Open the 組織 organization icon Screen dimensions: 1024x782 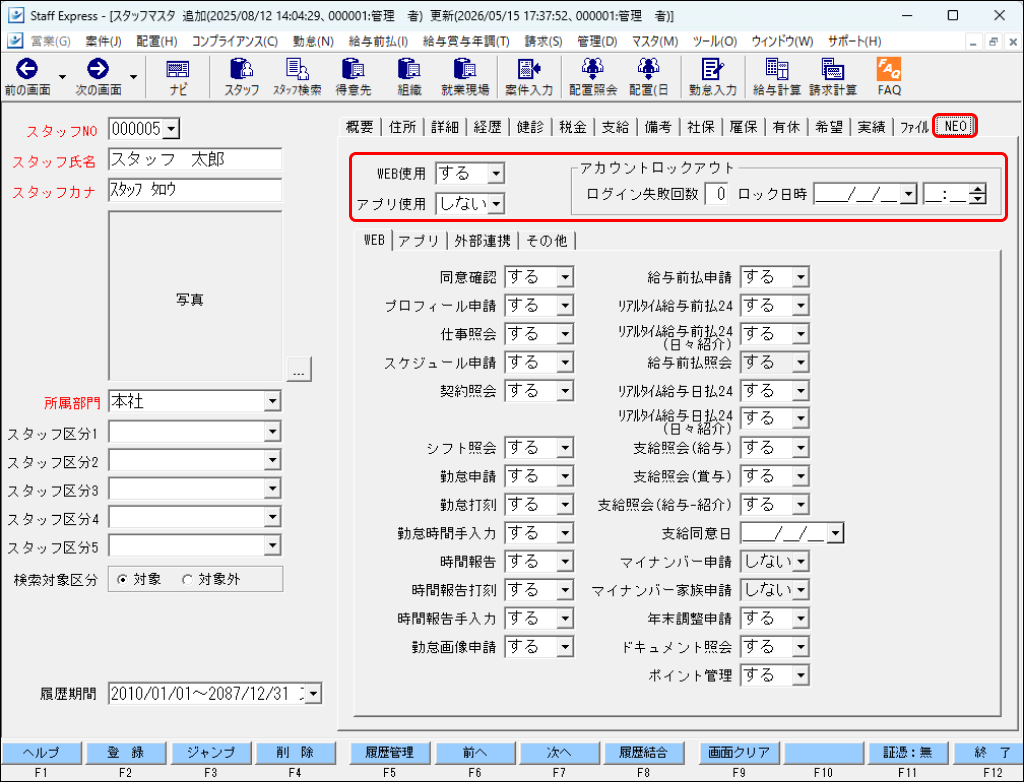point(409,77)
